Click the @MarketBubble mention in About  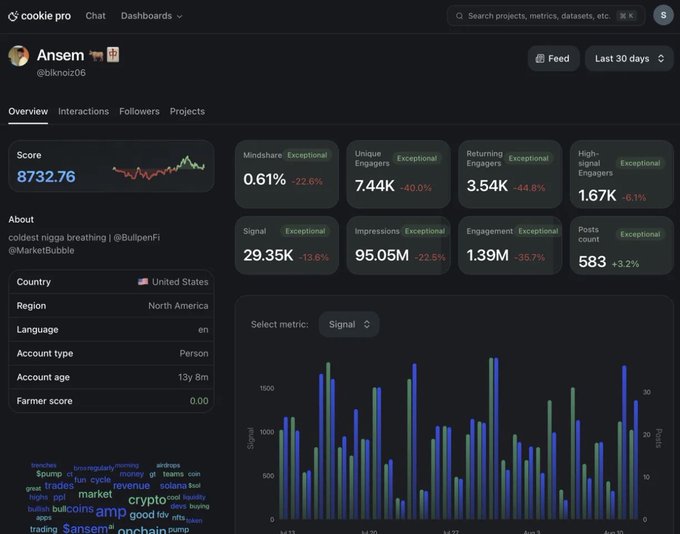[x=41, y=250]
